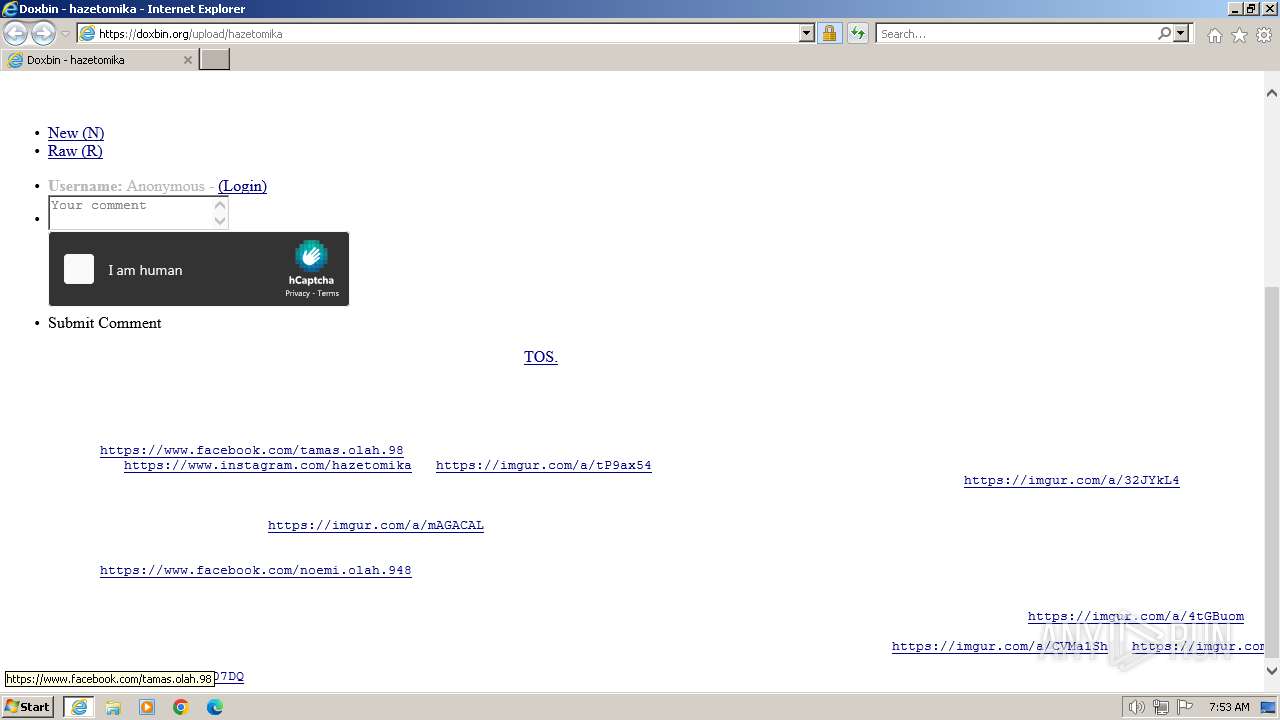Click the comment box scroll-up arrow

point(221,205)
